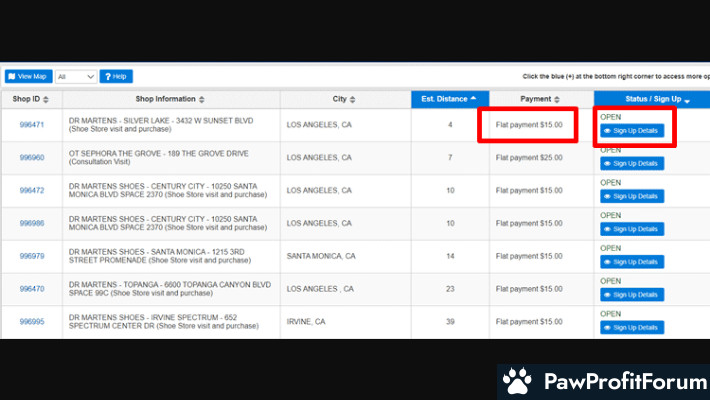Click 'IRVINE, CA' city cell

pyautogui.click(x=306, y=322)
